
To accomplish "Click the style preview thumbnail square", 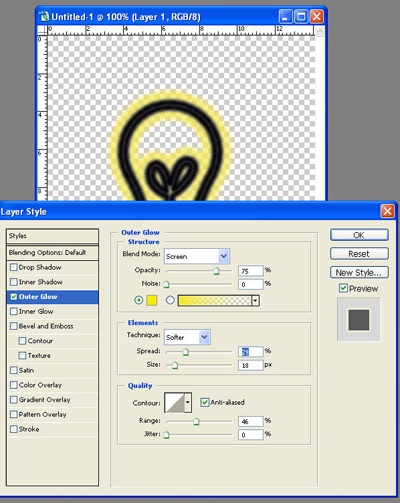I will (x=359, y=320).
